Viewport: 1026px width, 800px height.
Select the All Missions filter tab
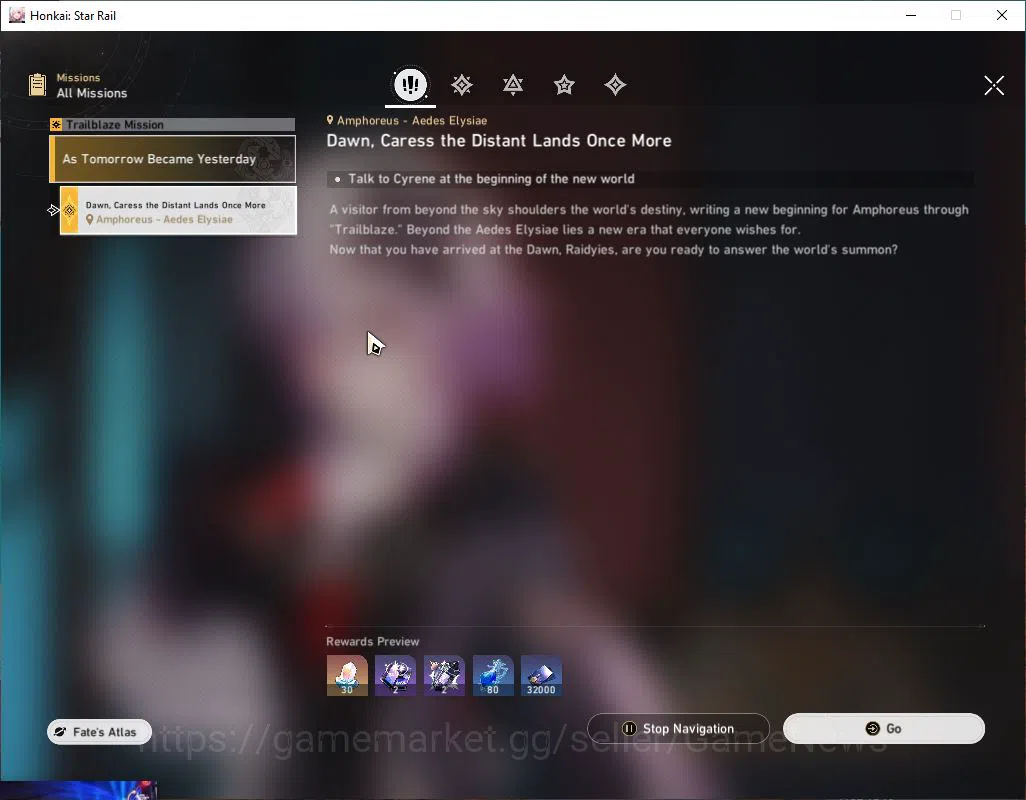410,84
